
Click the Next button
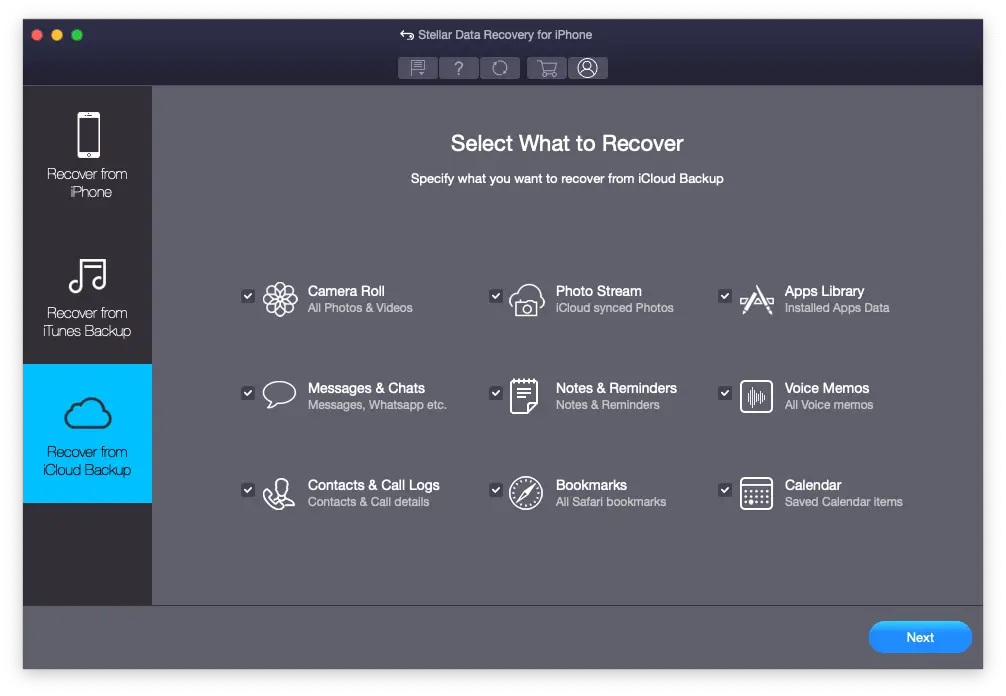920,637
